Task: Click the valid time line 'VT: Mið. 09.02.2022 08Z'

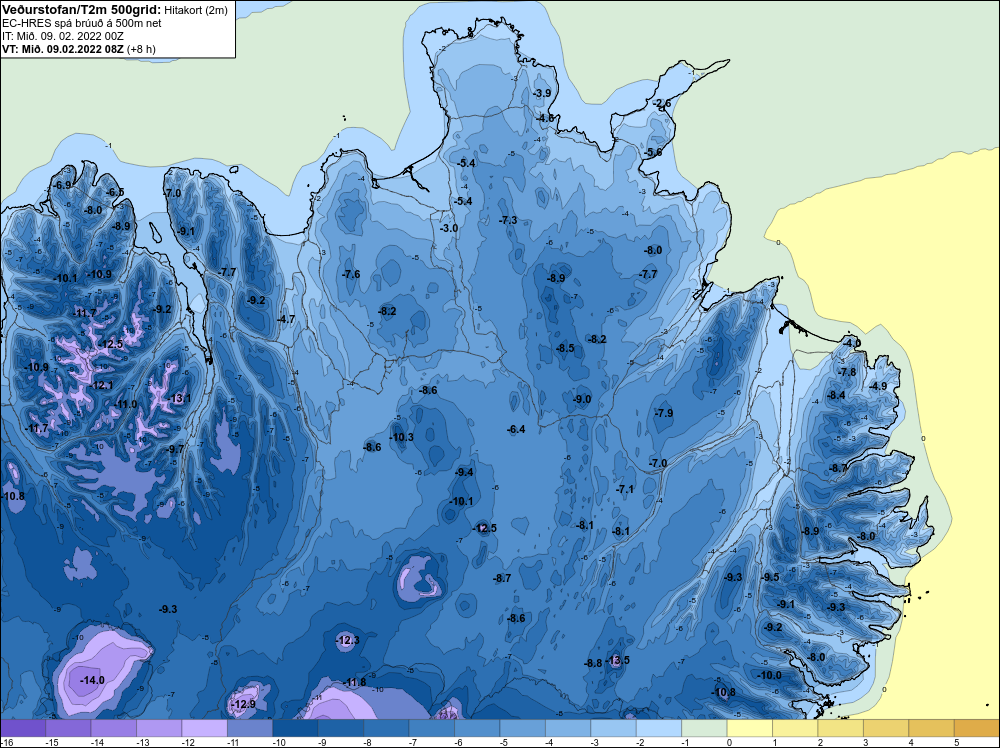Action: [x=63, y=49]
